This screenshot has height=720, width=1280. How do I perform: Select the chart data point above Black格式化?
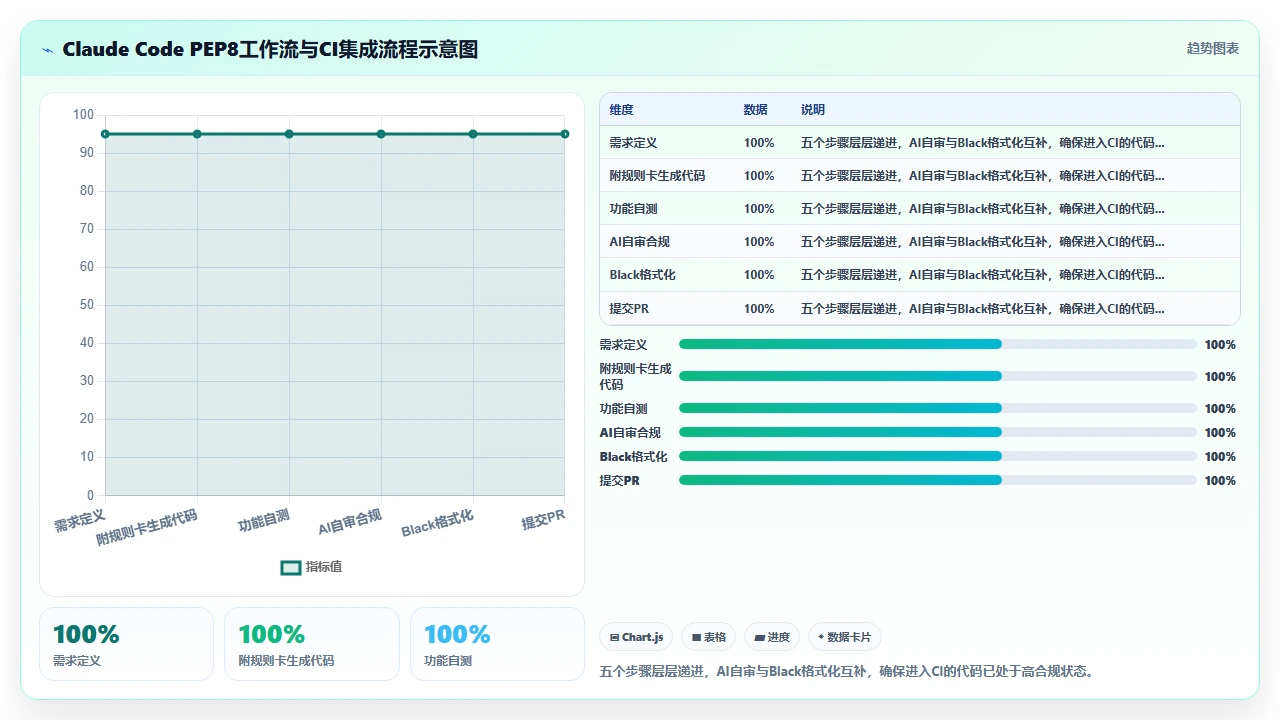click(x=473, y=134)
